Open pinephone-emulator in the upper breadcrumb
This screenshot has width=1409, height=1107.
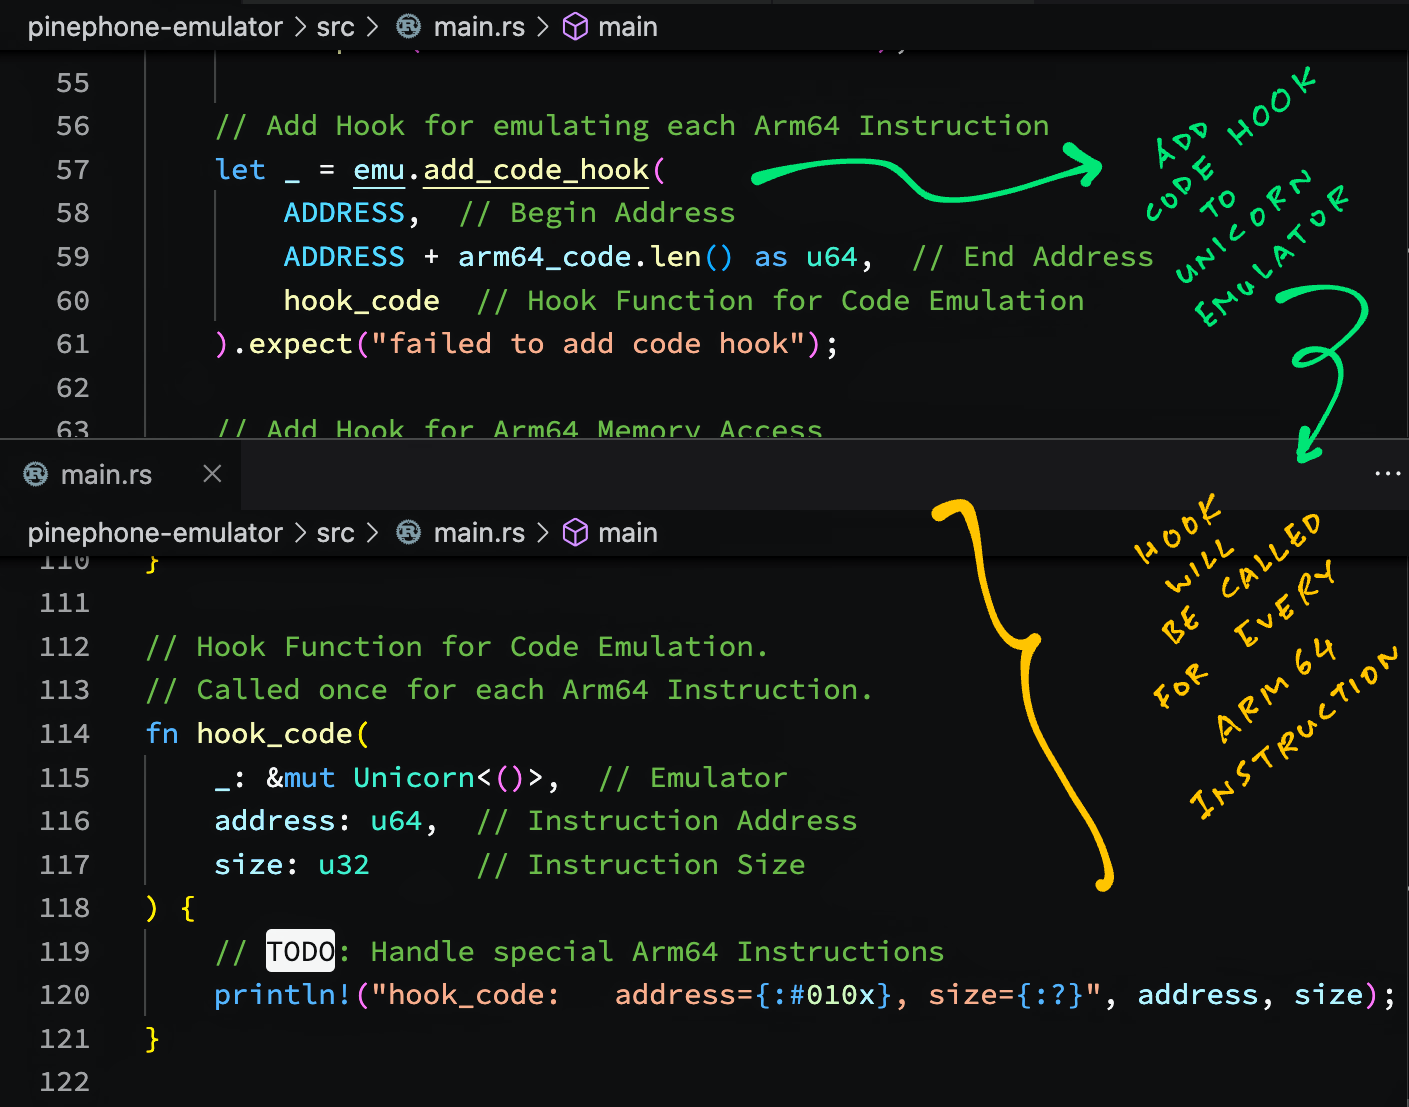(x=155, y=27)
